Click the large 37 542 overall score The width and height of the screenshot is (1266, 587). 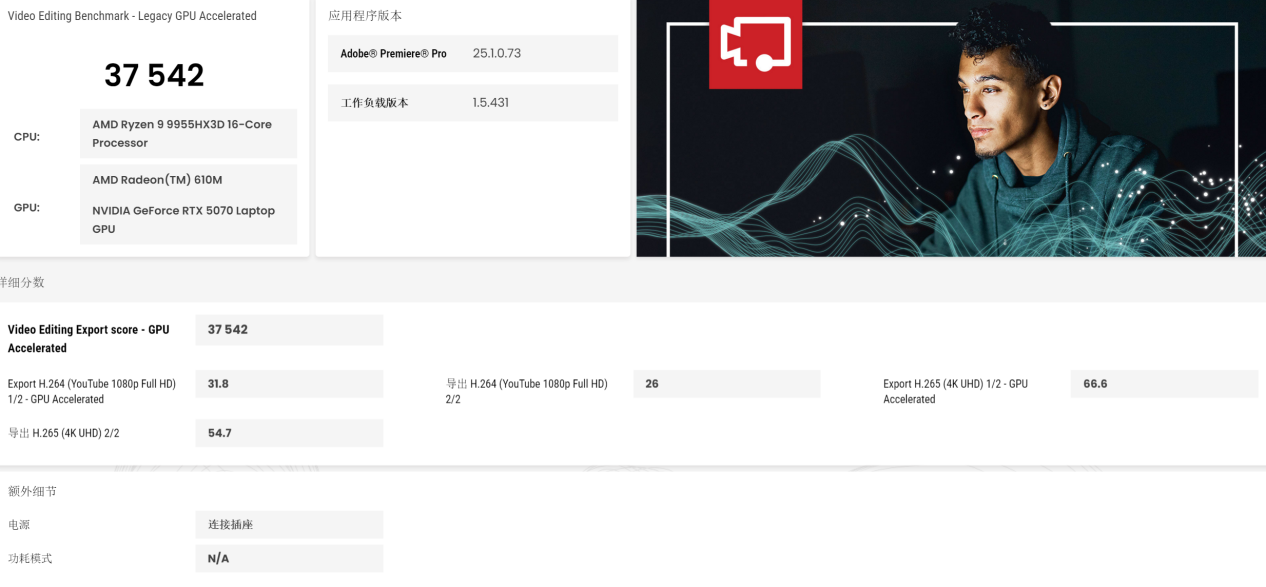tap(154, 75)
